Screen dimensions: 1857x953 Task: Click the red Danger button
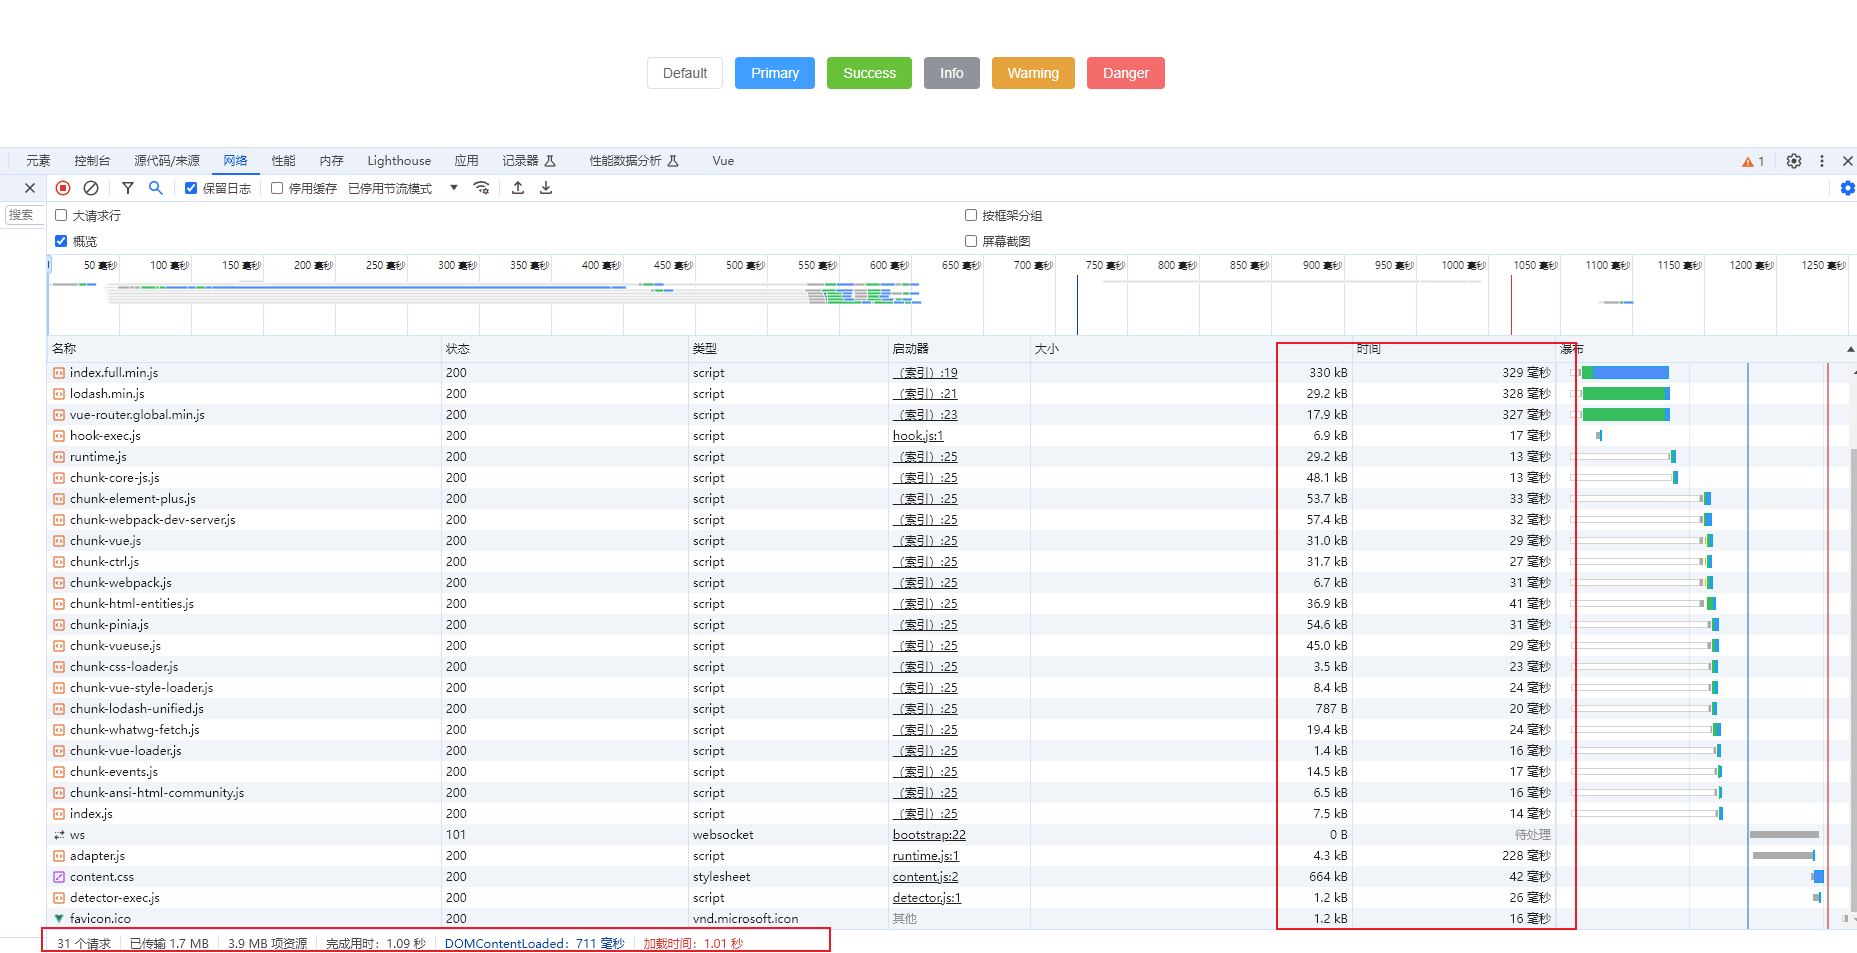1126,73
